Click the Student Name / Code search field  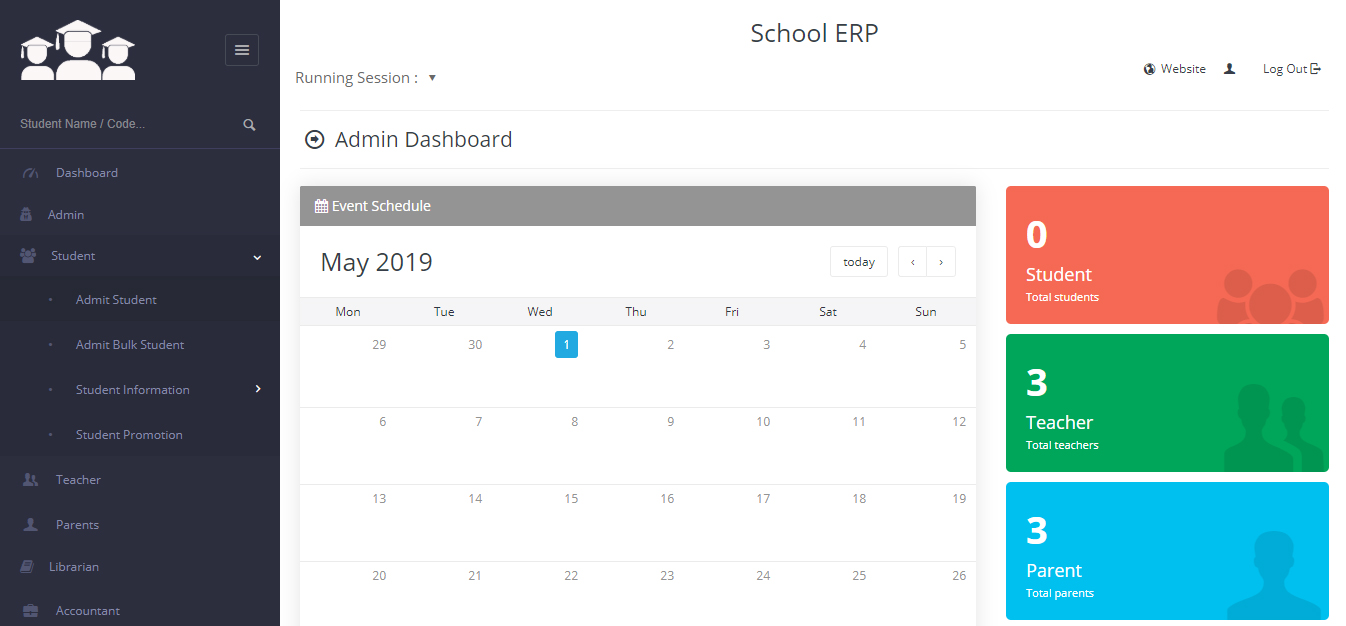coord(120,124)
